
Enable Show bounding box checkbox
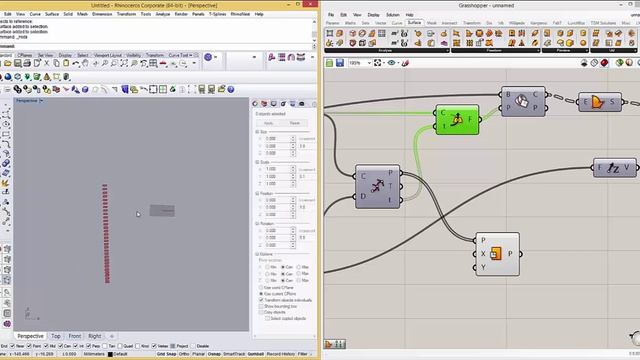[262, 306]
